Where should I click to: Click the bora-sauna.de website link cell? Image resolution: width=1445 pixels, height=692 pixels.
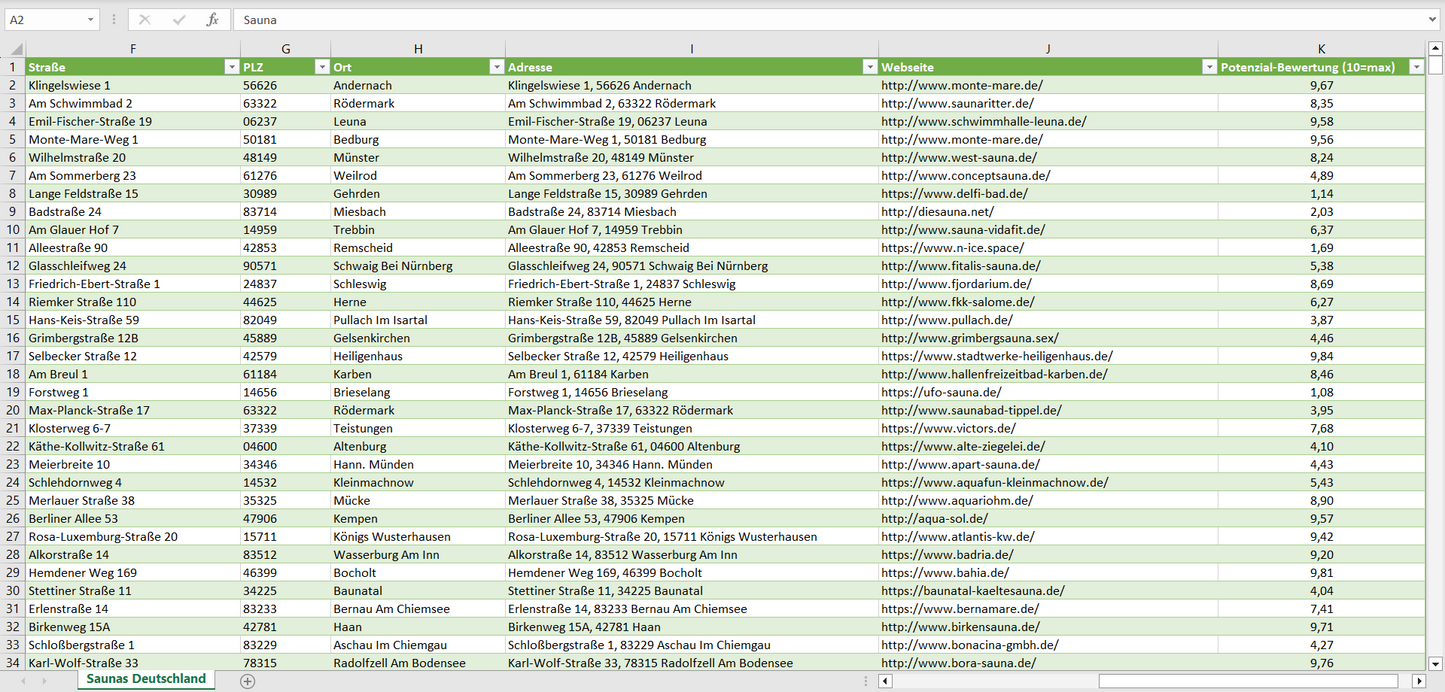click(958, 663)
